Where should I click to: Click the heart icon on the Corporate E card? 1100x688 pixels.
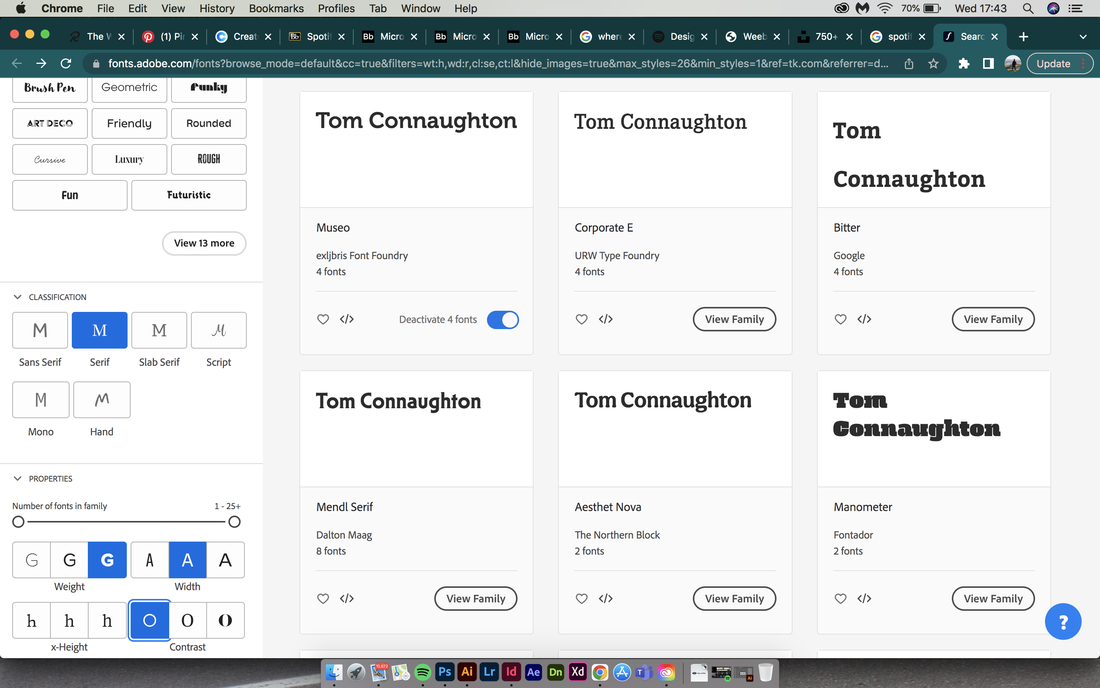pyautogui.click(x=582, y=319)
